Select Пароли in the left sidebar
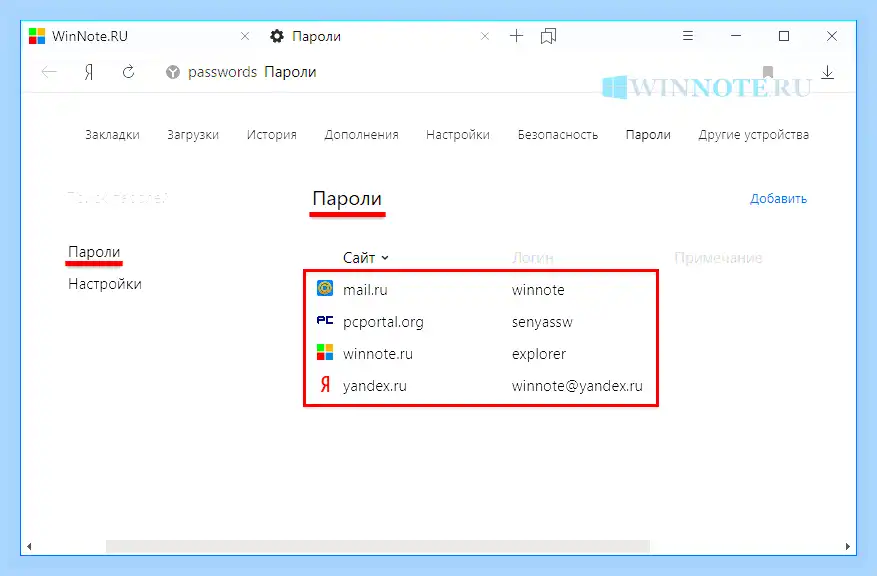Image resolution: width=877 pixels, height=576 pixels. pos(94,252)
